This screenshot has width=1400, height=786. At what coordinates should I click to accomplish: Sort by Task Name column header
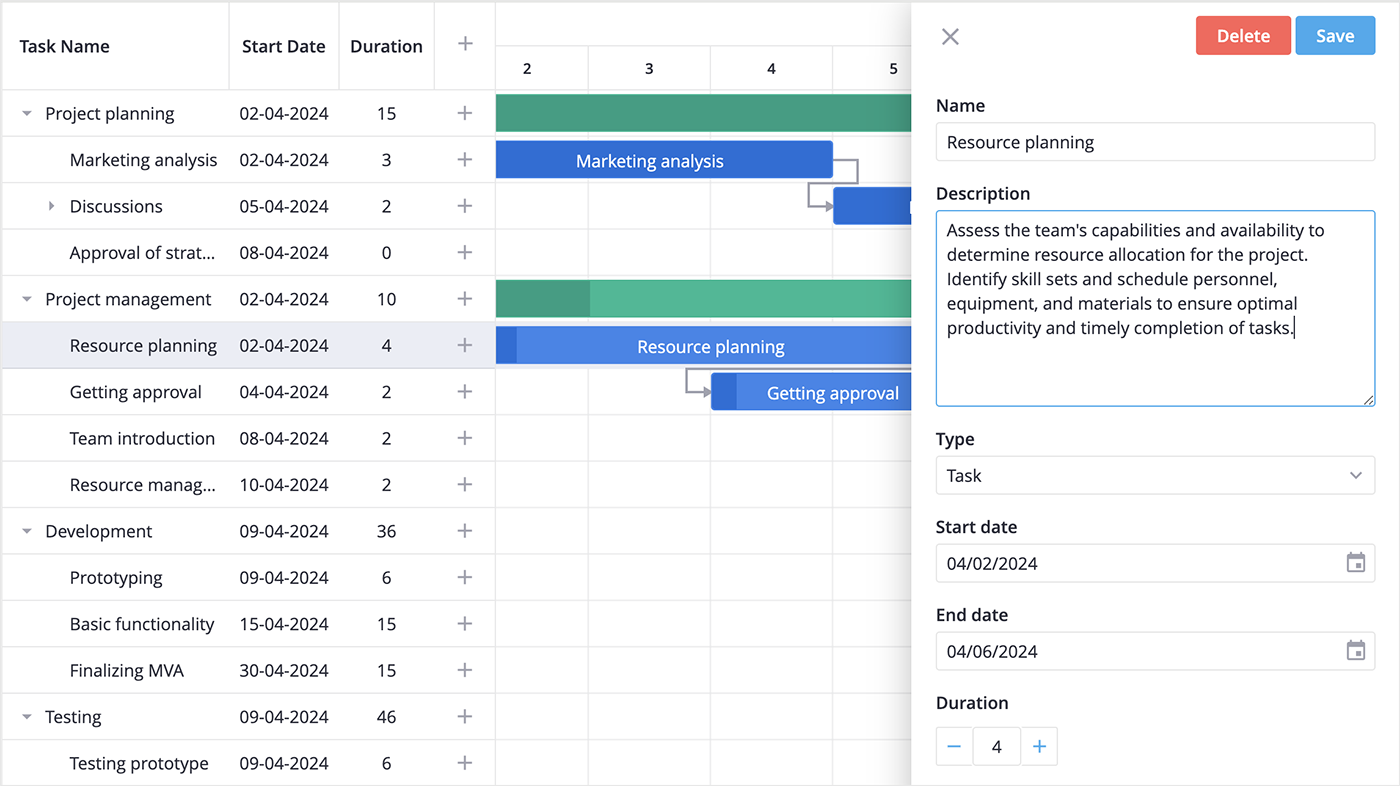pyautogui.click(x=115, y=46)
